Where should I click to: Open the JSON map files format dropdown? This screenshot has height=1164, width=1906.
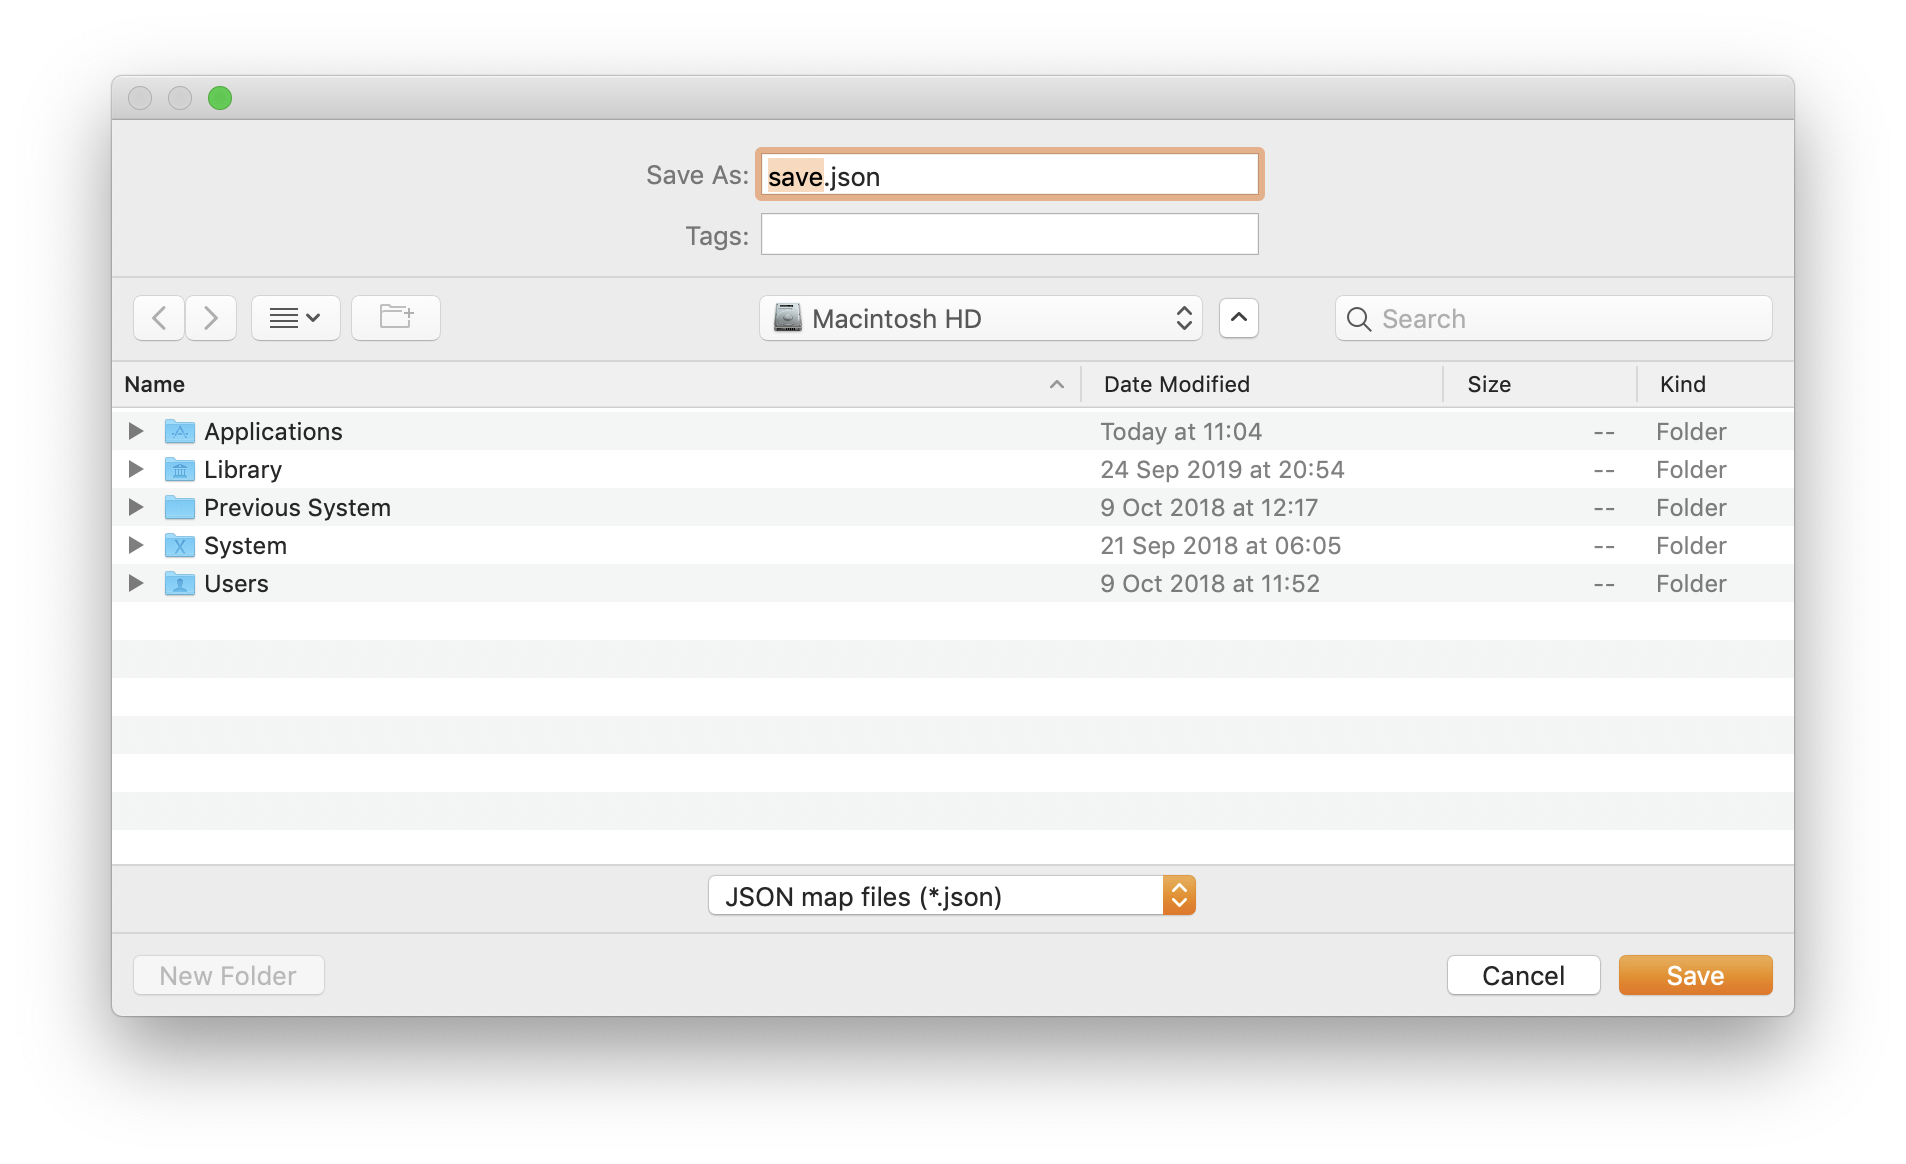coord(951,896)
